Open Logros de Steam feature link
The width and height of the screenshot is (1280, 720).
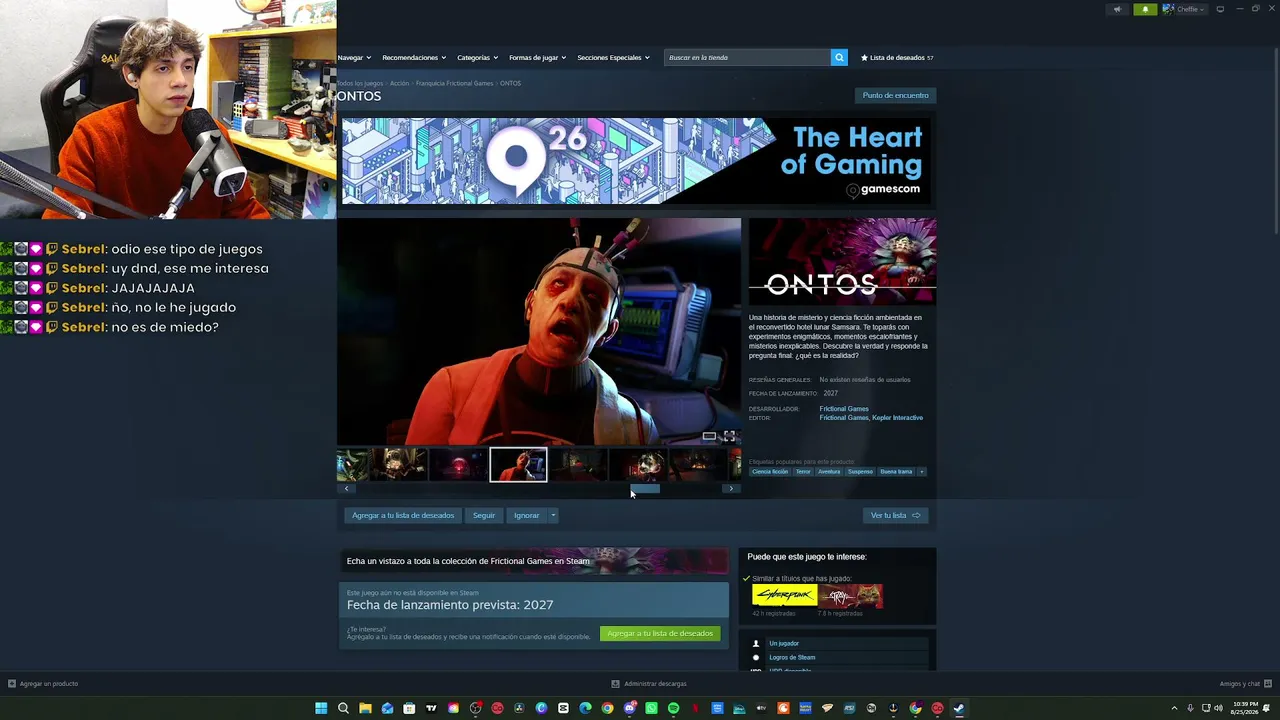pos(792,657)
